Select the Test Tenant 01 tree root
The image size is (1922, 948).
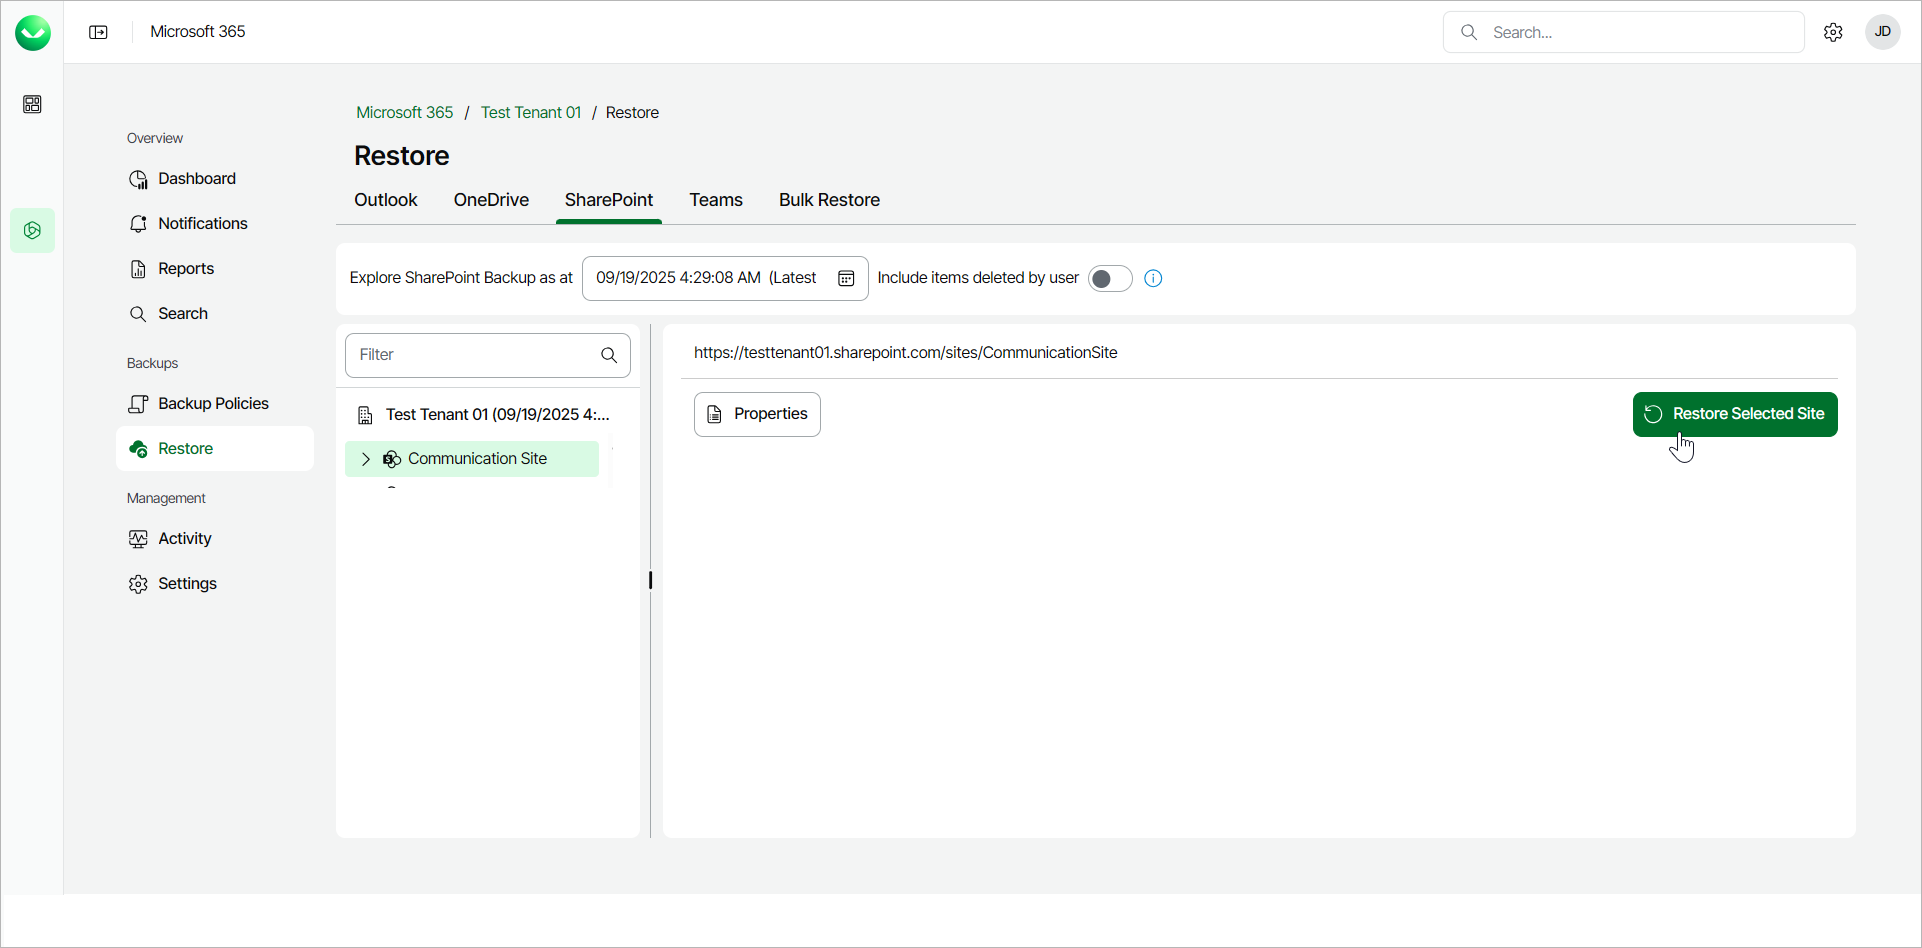tap(497, 414)
